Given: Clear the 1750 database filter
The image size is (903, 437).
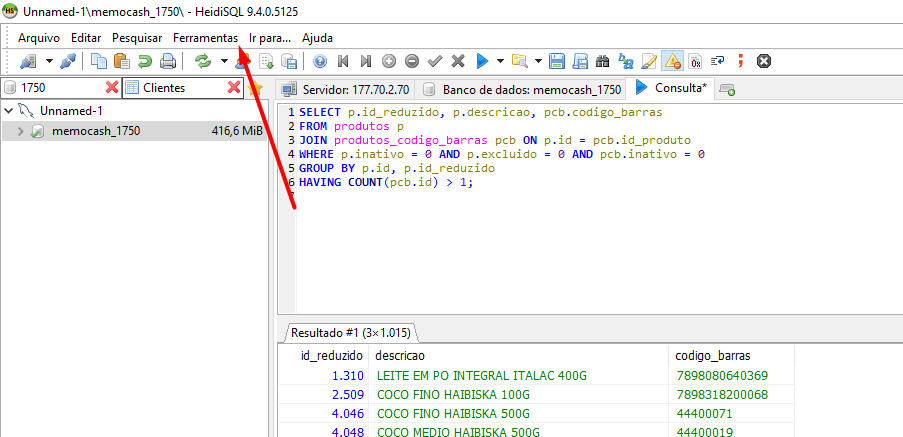Looking at the screenshot, I should (112, 88).
